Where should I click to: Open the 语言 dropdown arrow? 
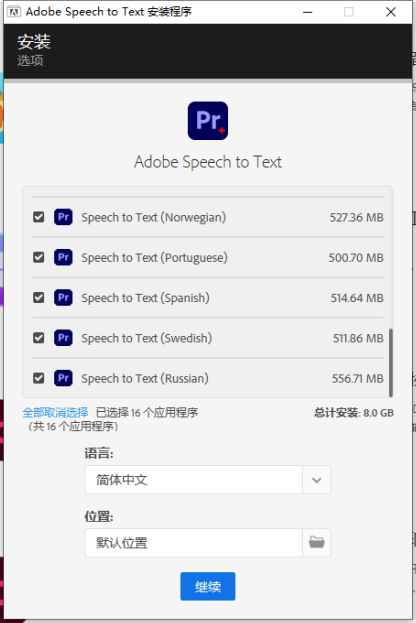click(317, 480)
